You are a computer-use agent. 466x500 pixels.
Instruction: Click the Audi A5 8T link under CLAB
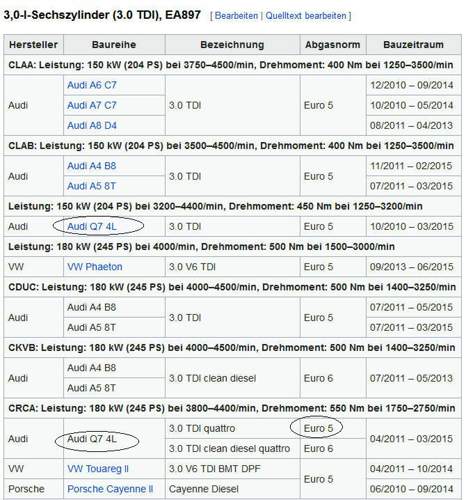pos(91,186)
